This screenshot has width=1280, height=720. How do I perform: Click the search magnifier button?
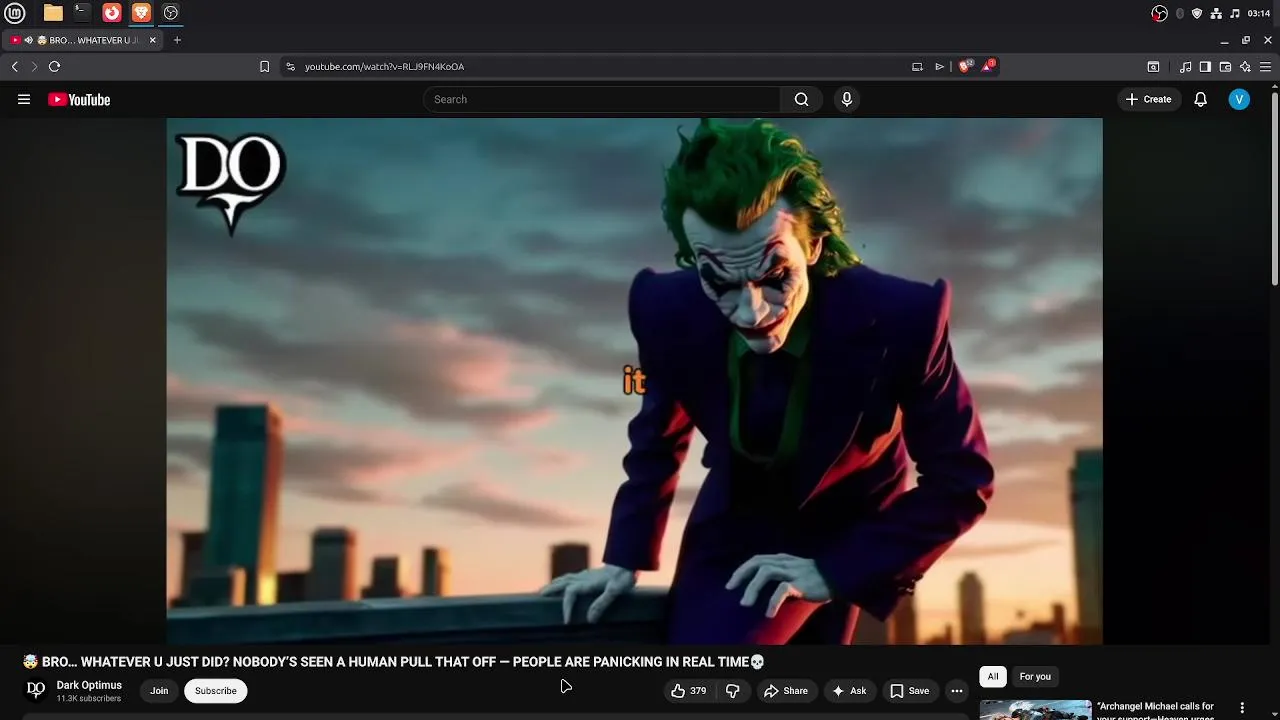(801, 99)
